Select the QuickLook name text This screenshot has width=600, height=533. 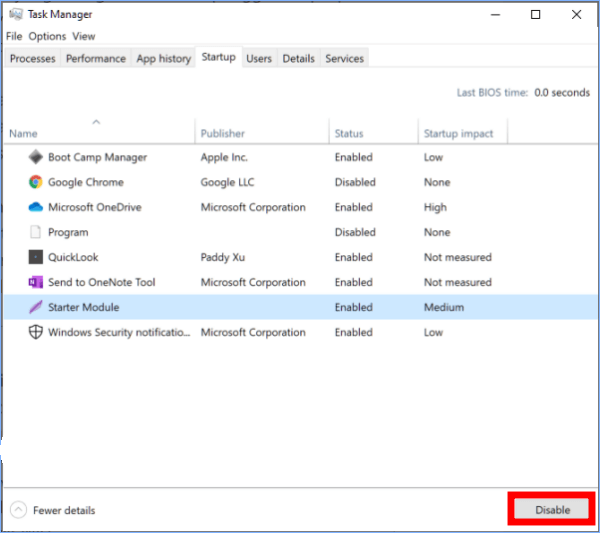coord(73,257)
